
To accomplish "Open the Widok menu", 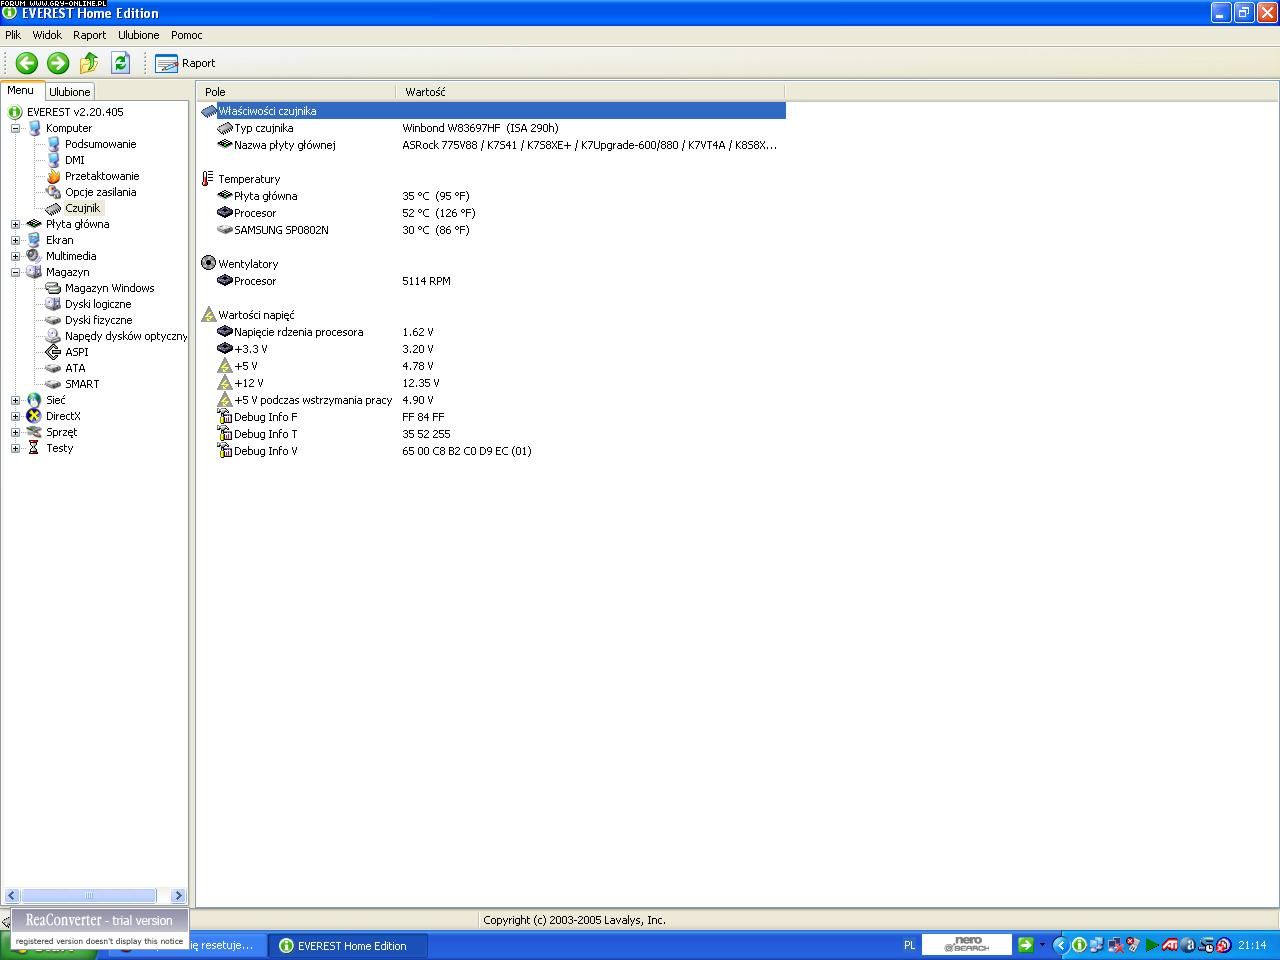I will 47,35.
